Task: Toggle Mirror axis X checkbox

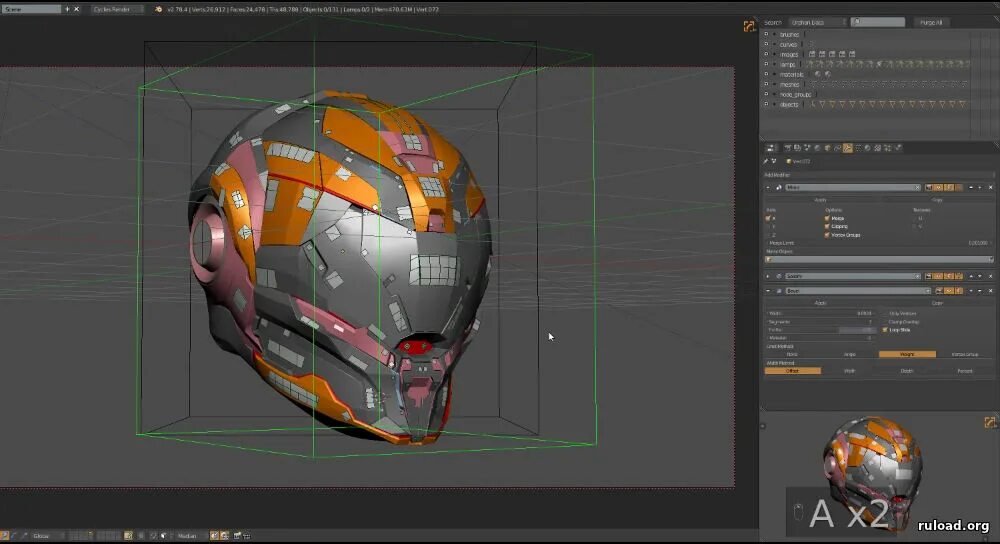Action: [768, 218]
